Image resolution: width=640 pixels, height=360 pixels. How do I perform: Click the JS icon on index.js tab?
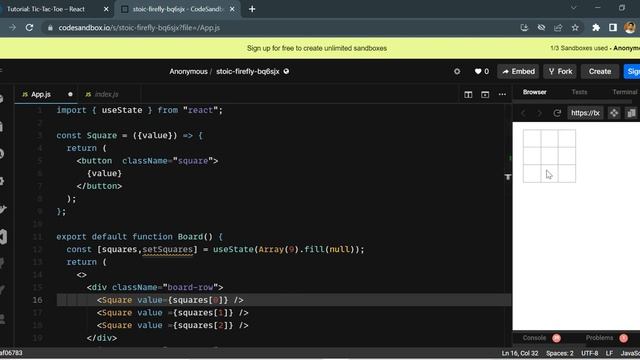pos(88,94)
